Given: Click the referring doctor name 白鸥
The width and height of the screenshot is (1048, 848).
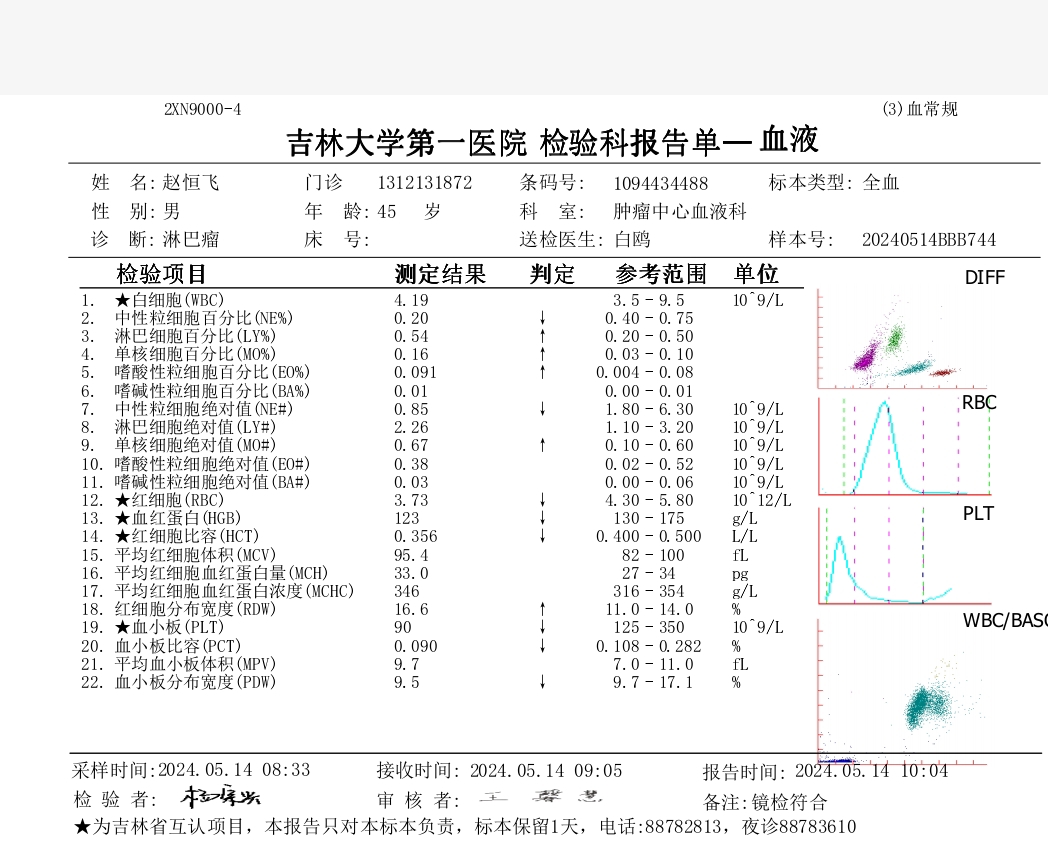Looking at the screenshot, I should [x=632, y=239].
